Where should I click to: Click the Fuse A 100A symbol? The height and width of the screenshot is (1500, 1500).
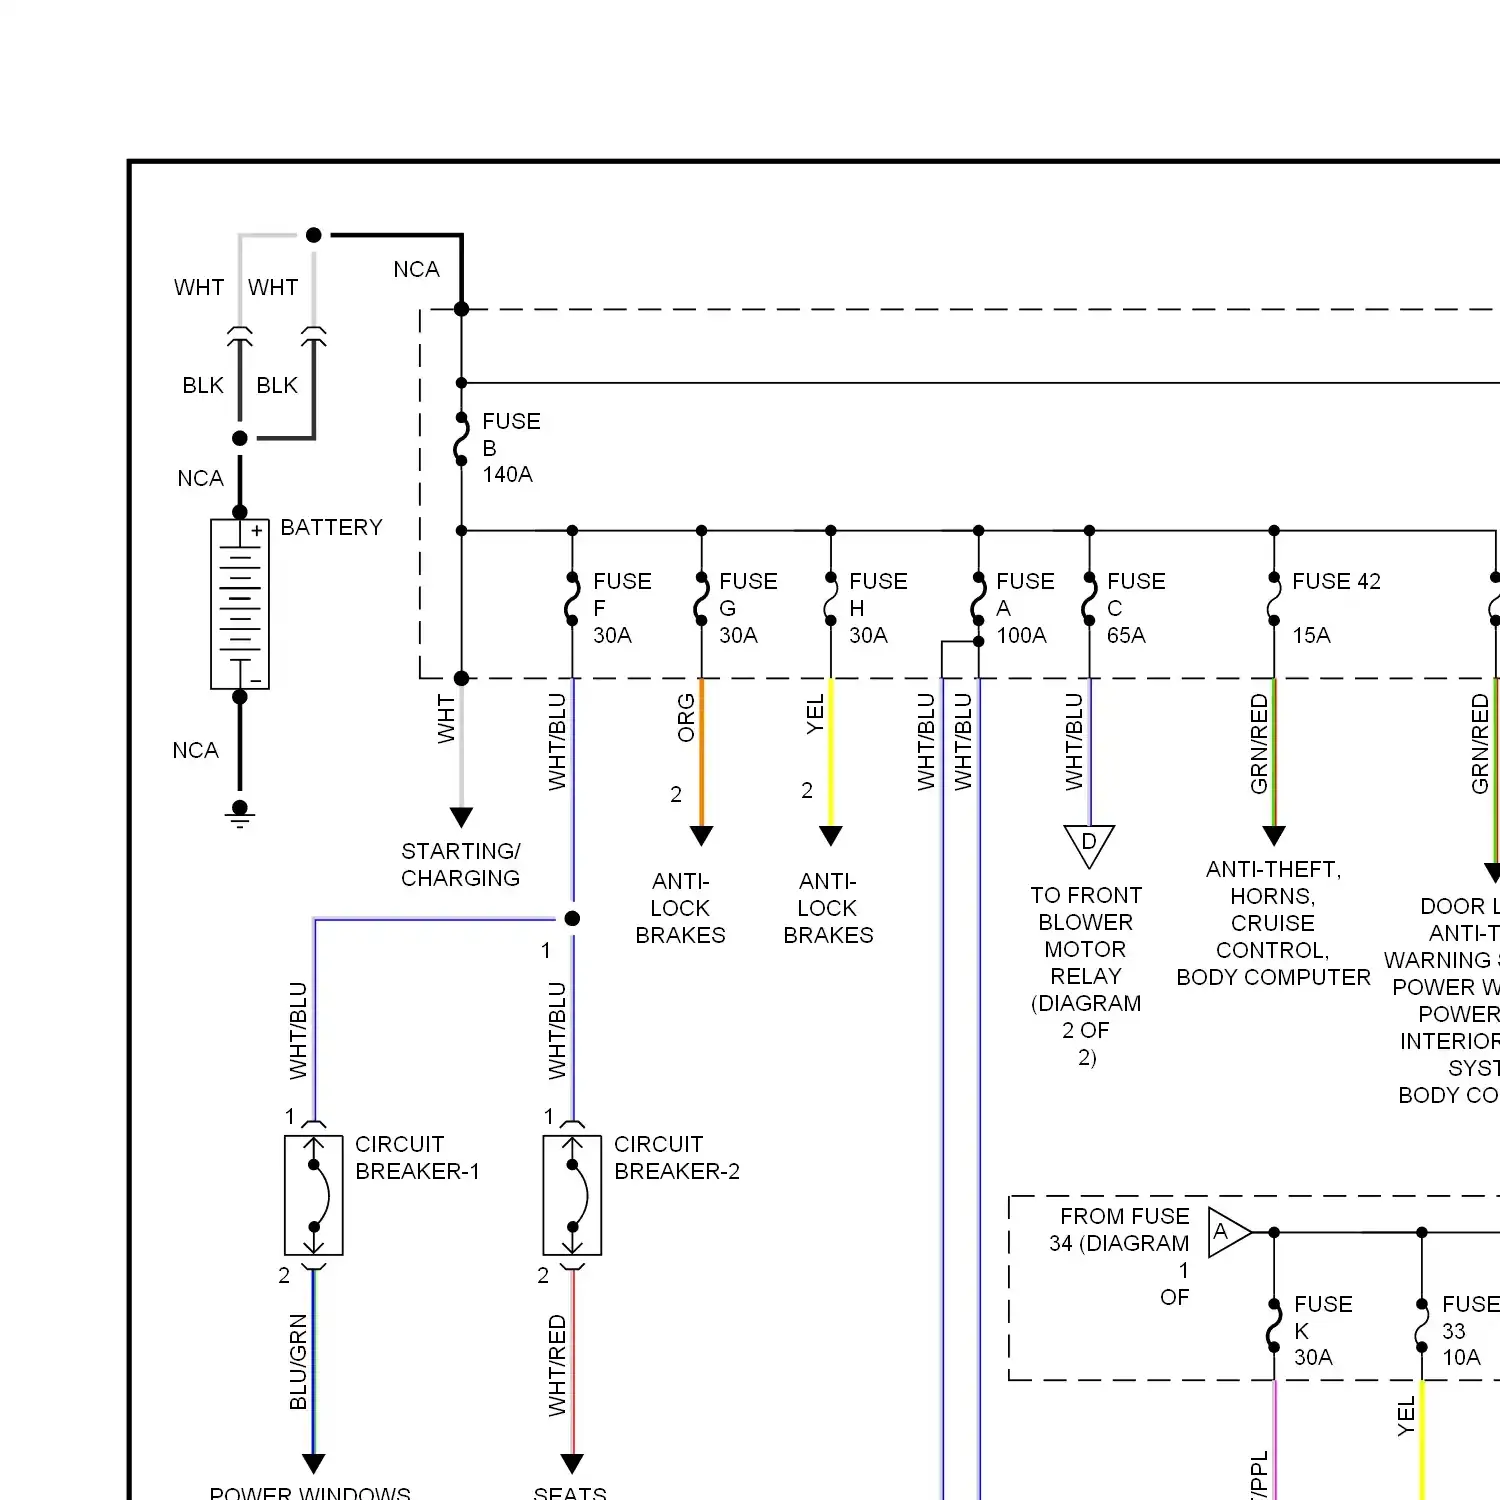click(x=979, y=599)
